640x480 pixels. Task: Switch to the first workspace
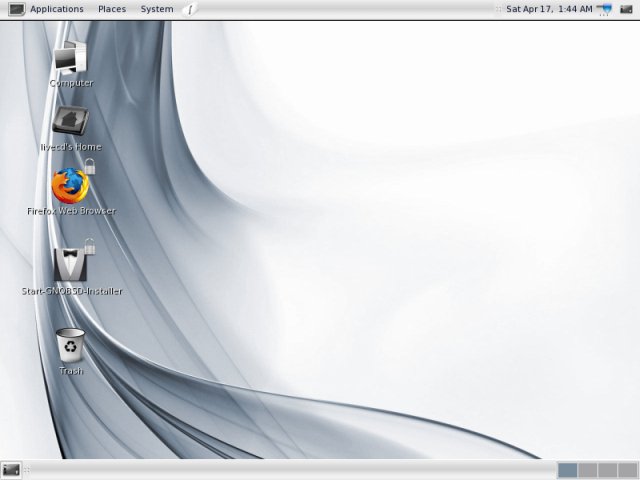(x=567, y=470)
